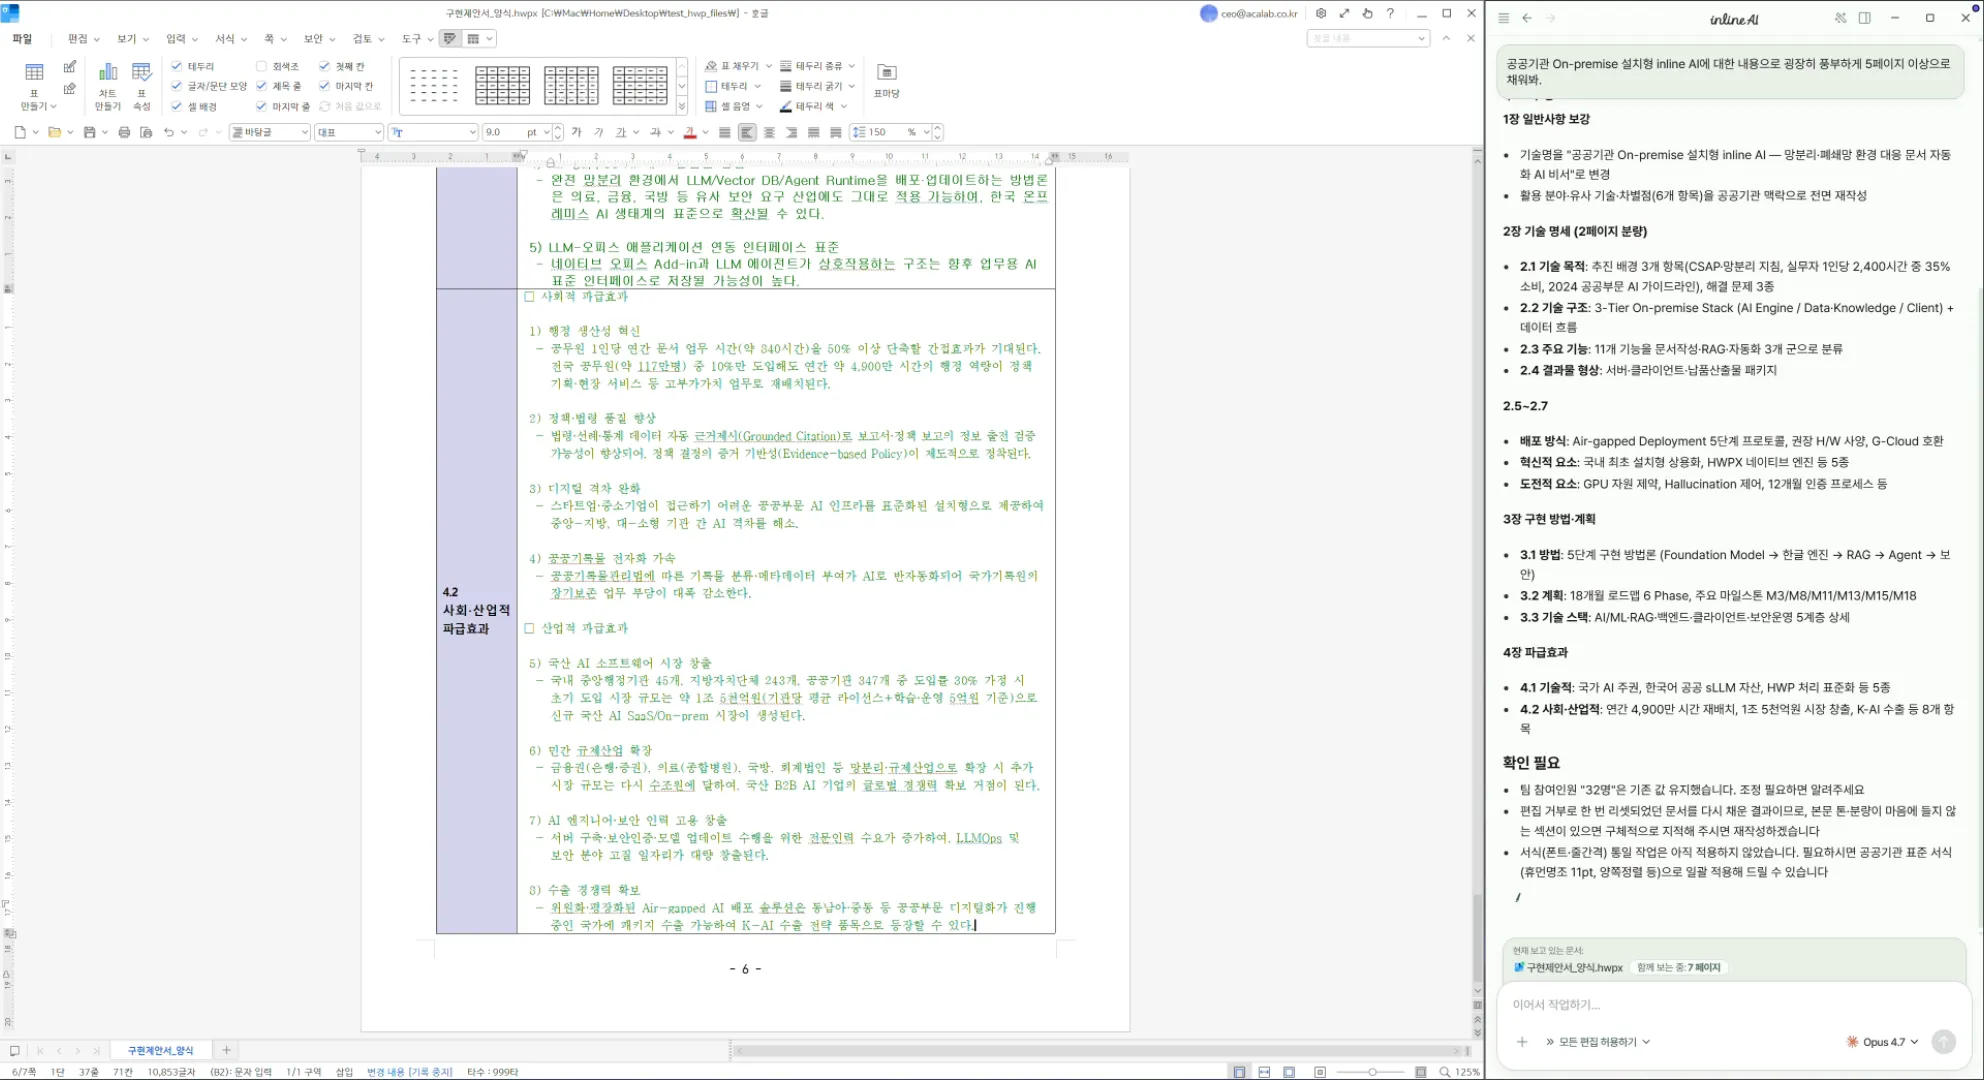Toggle the 마지막 줄 checkbox
This screenshot has height=1080, width=1984.
pyautogui.click(x=262, y=106)
